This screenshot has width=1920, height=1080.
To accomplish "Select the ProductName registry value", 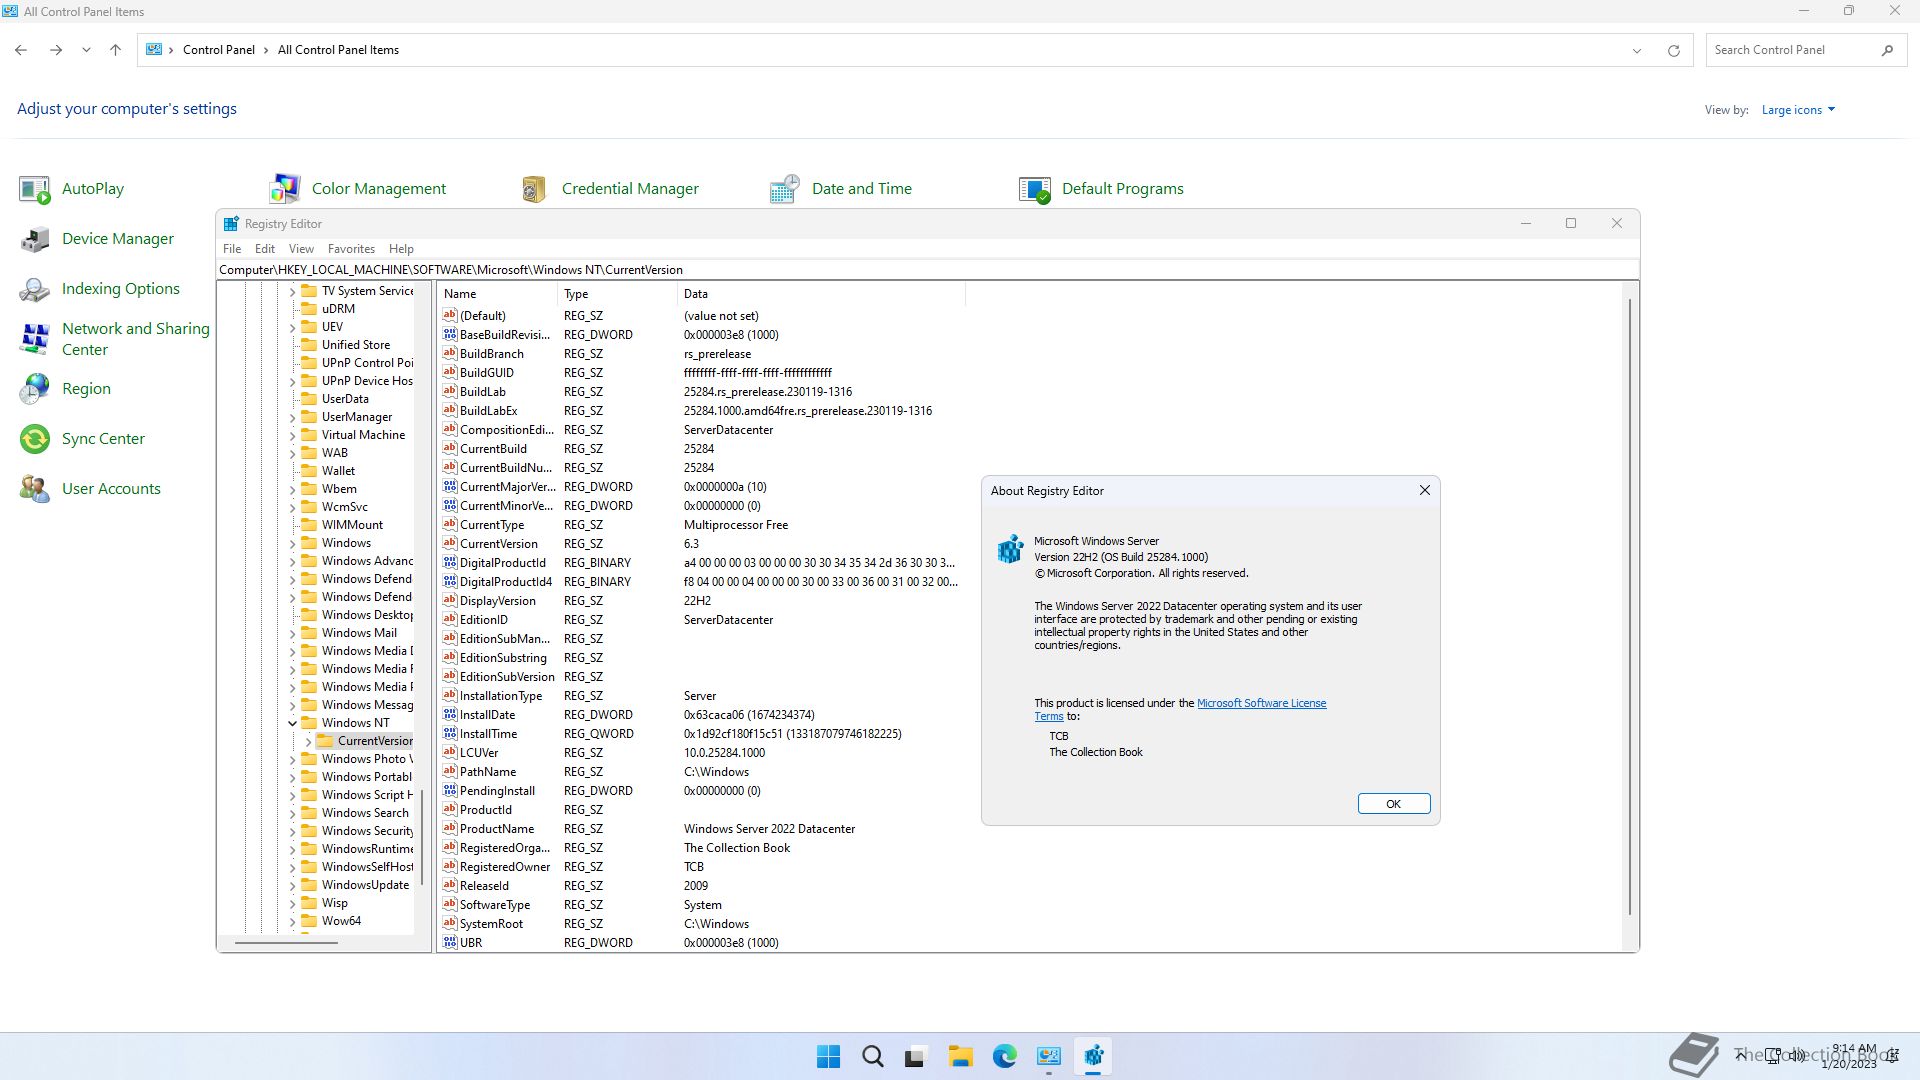I will tap(497, 829).
